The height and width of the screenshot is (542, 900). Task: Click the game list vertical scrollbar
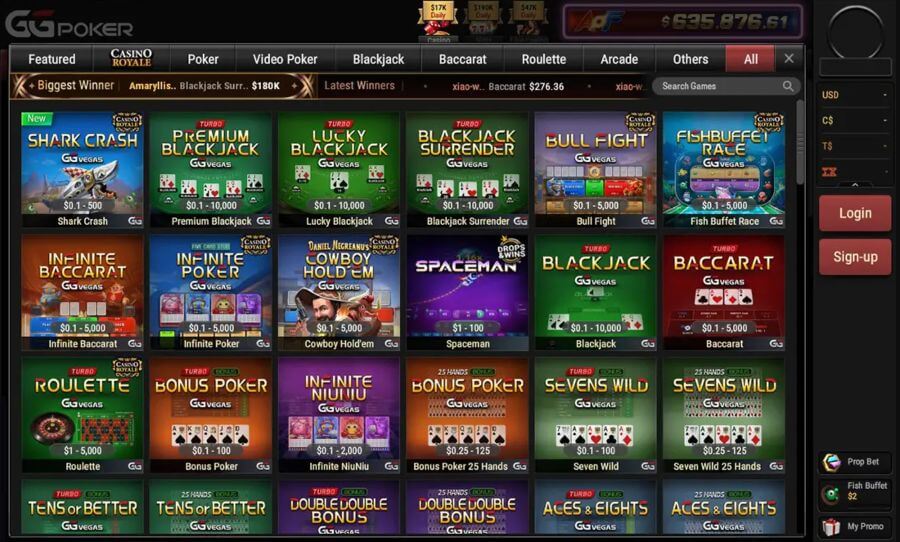tap(800, 142)
